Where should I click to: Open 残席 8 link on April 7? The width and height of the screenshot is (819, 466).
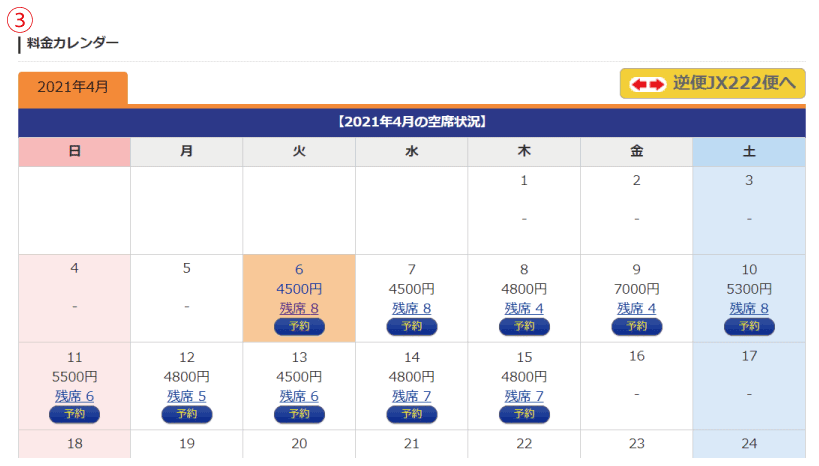tap(412, 308)
